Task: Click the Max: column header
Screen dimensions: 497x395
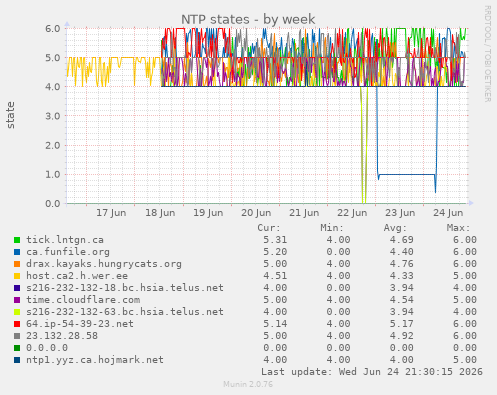Action: click(458, 228)
